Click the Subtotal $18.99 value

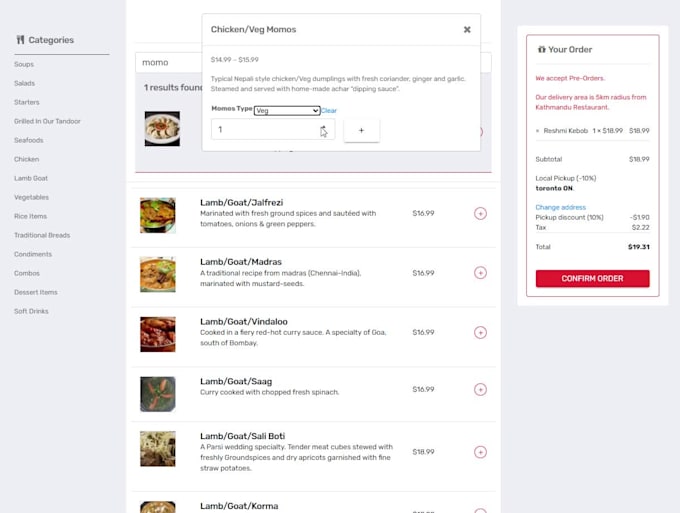coord(639,159)
